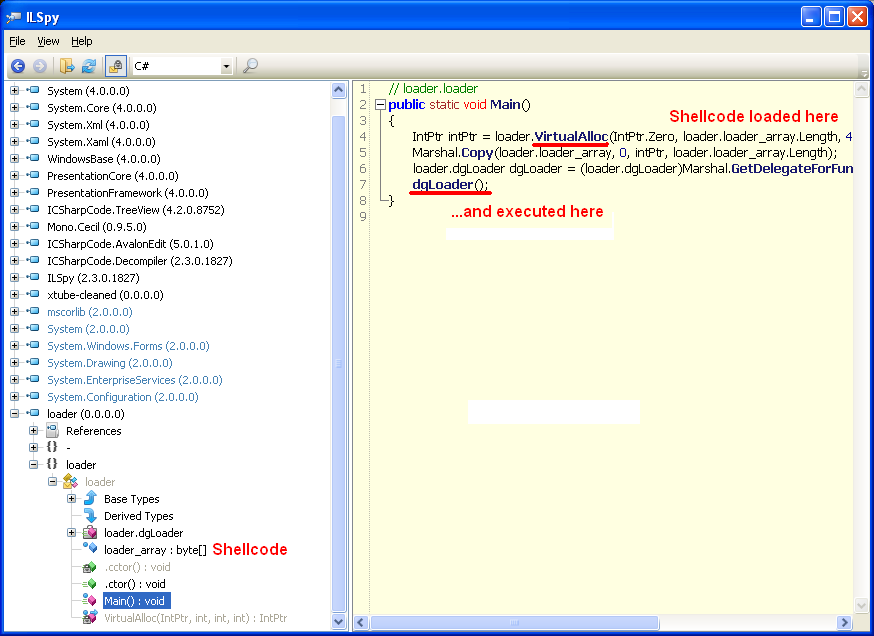Follow the GetDelegateForFun link in code
Image resolution: width=874 pixels, height=636 pixels.
[792, 169]
